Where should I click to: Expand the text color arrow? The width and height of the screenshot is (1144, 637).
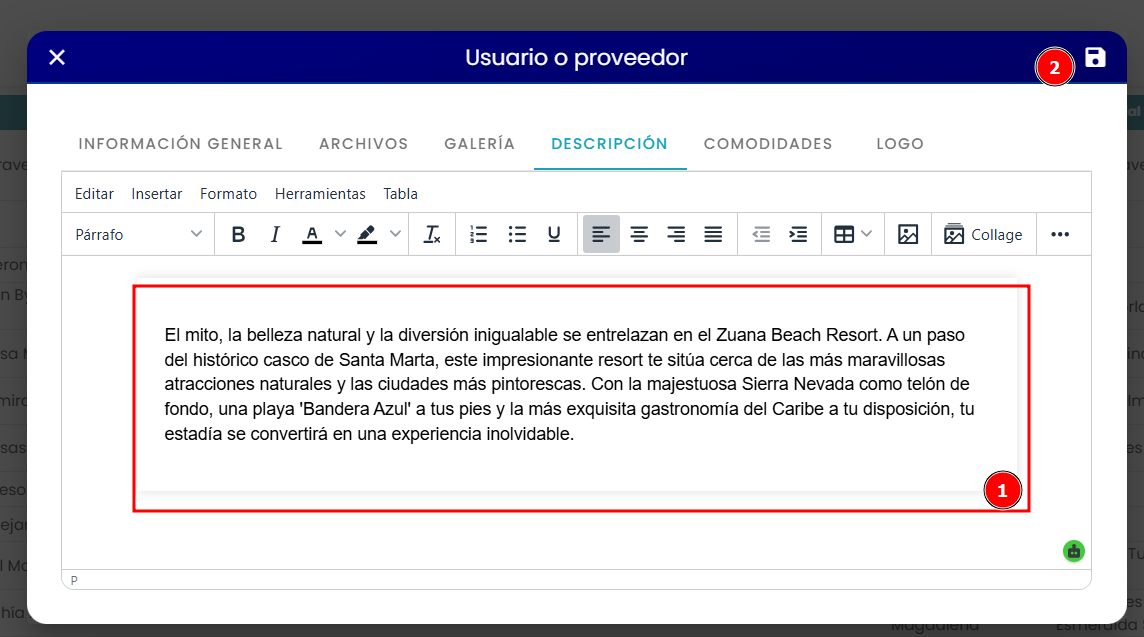coord(340,234)
